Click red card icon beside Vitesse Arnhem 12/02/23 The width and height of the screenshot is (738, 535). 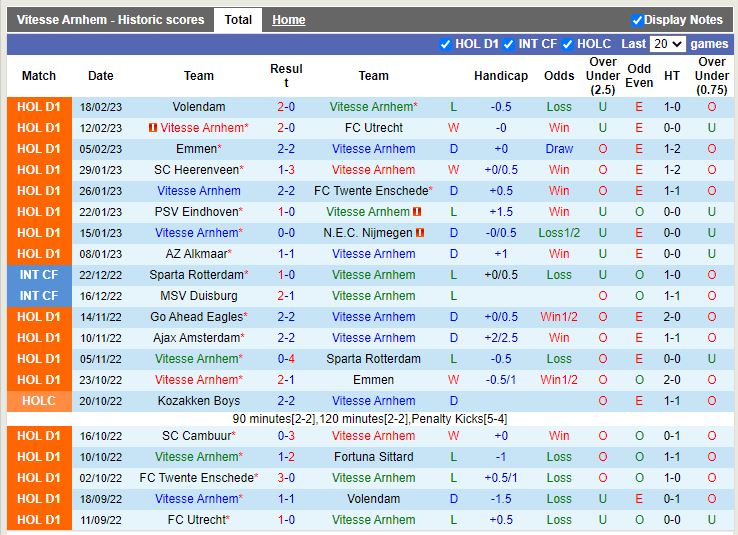click(152, 128)
